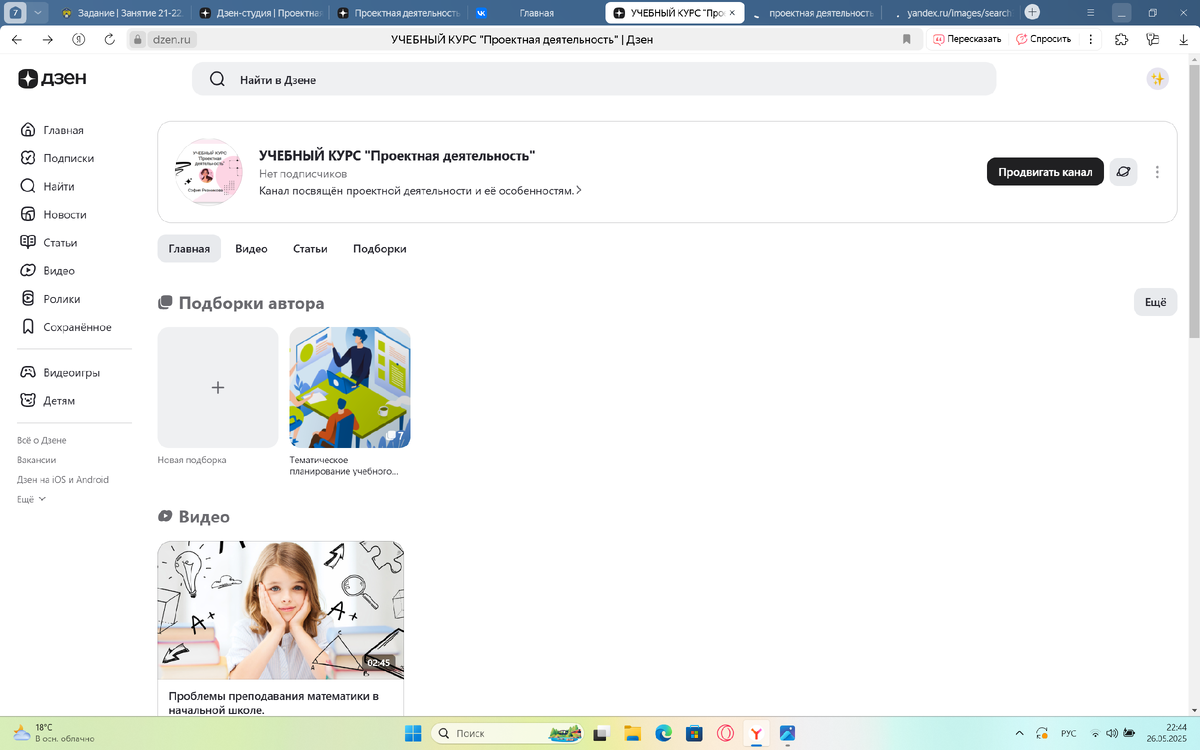1200x750 pixels.
Task: Open the browser downloads icon
Action: pyautogui.click(x=1184, y=39)
